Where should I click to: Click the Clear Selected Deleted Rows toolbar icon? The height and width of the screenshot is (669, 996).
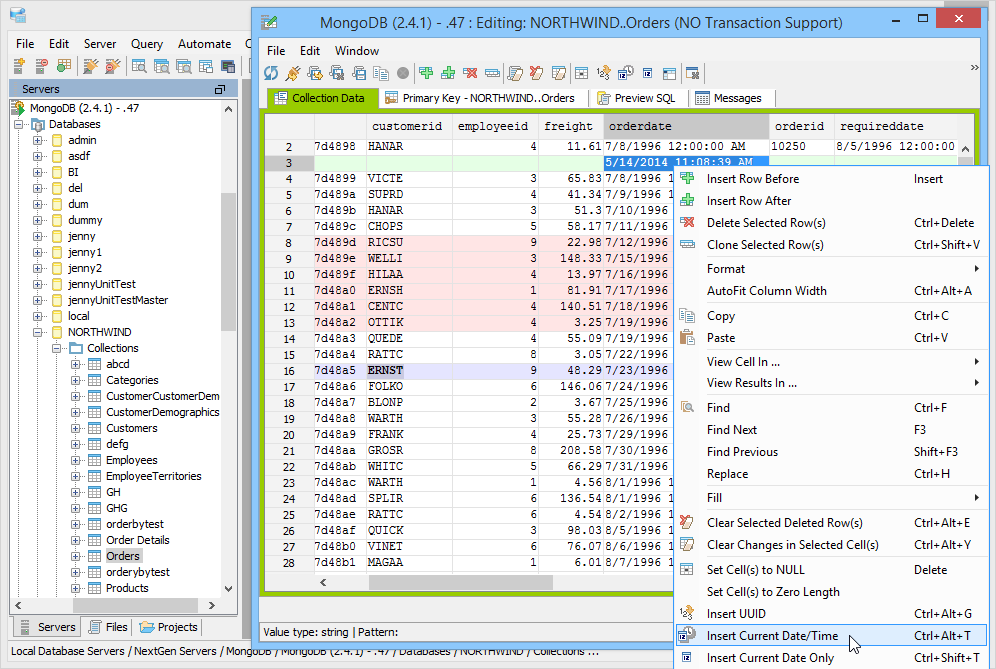tap(537, 73)
